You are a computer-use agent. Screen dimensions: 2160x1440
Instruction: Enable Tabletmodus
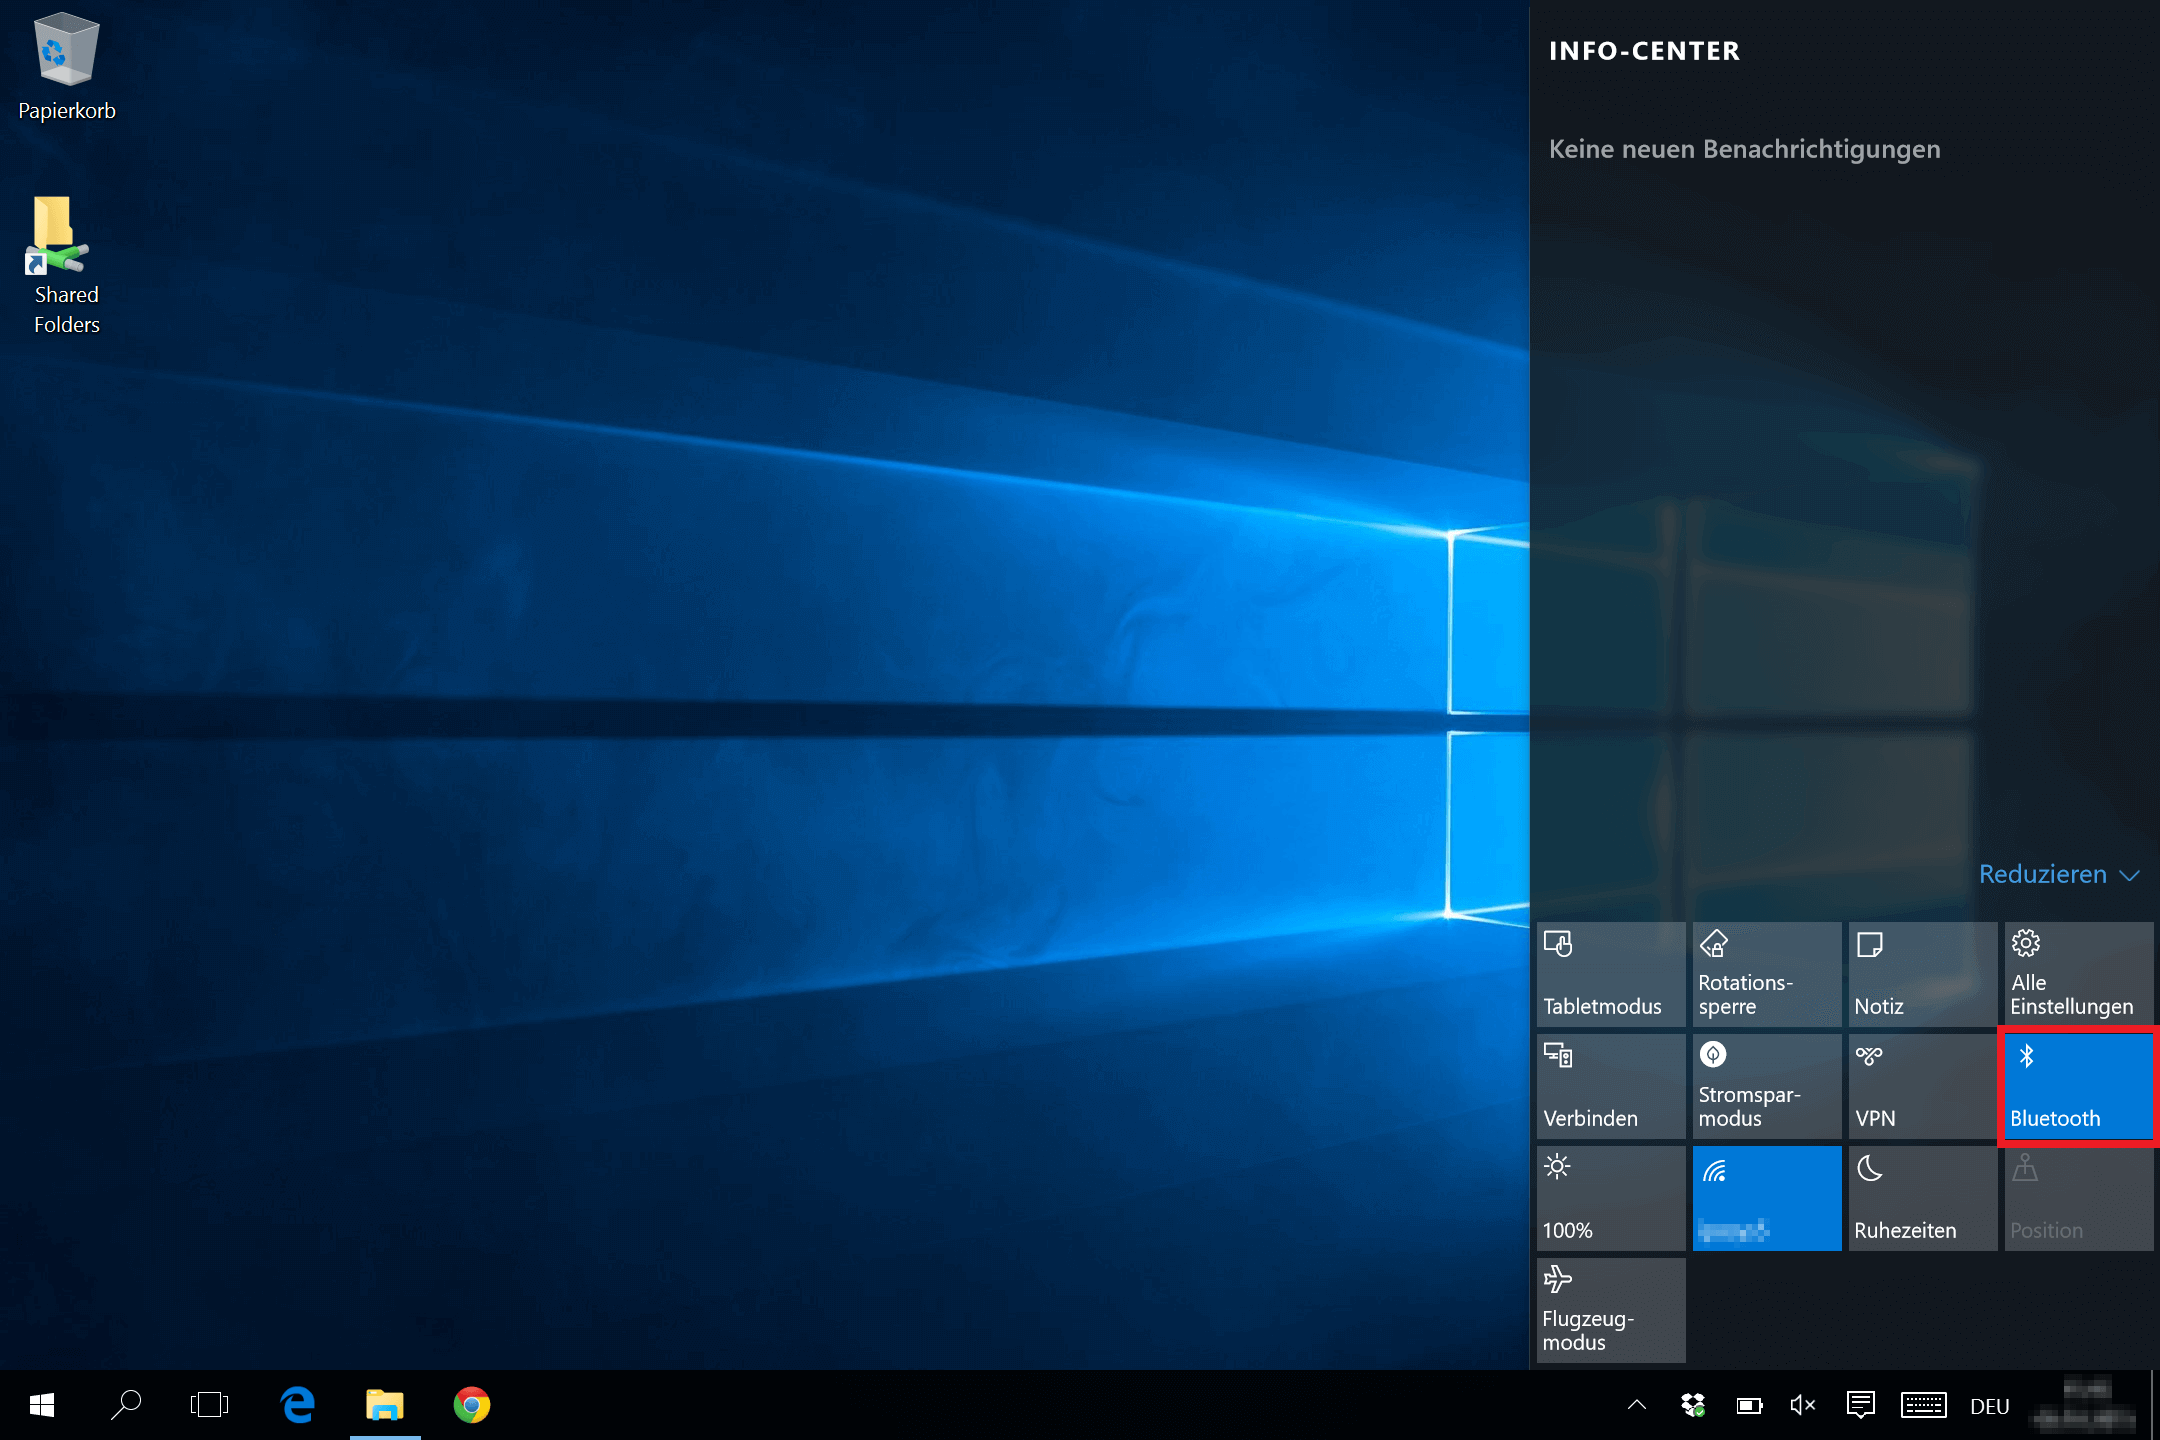[1609, 974]
